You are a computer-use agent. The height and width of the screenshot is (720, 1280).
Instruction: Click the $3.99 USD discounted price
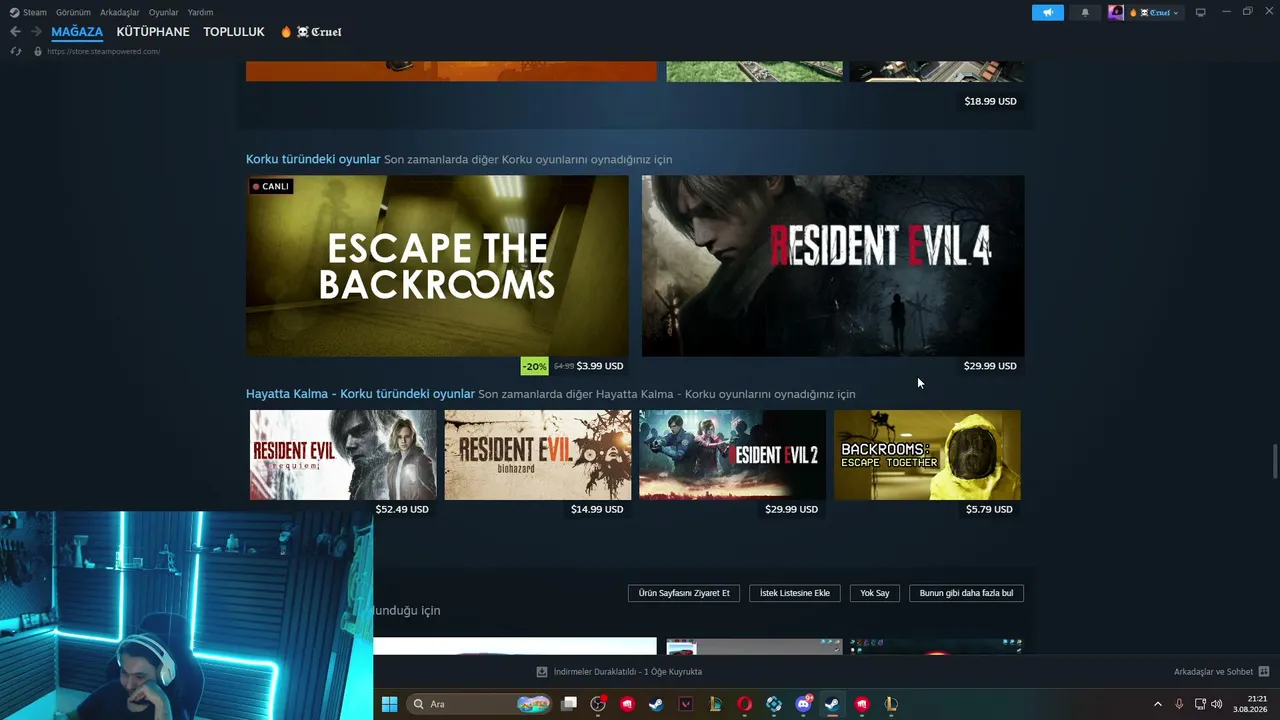(x=600, y=366)
